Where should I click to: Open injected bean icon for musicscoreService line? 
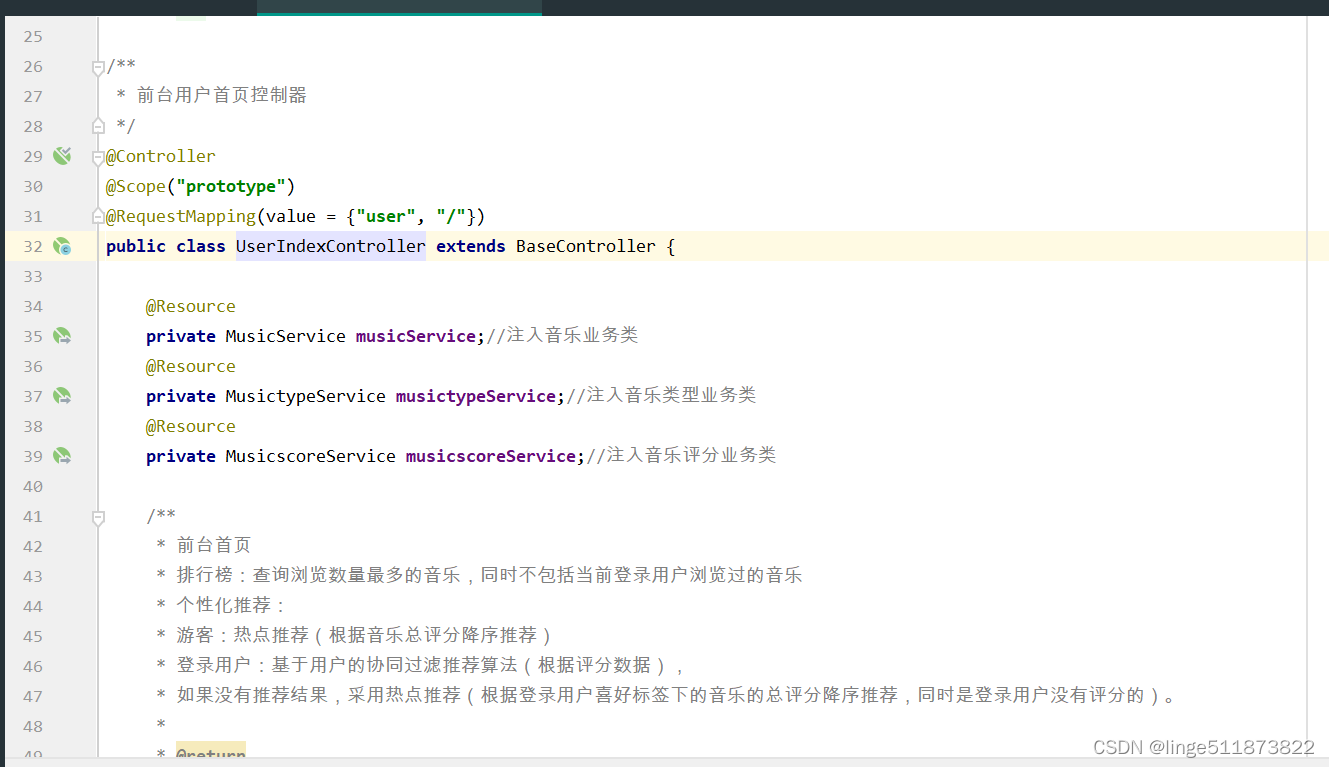pyautogui.click(x=62, y=456)
